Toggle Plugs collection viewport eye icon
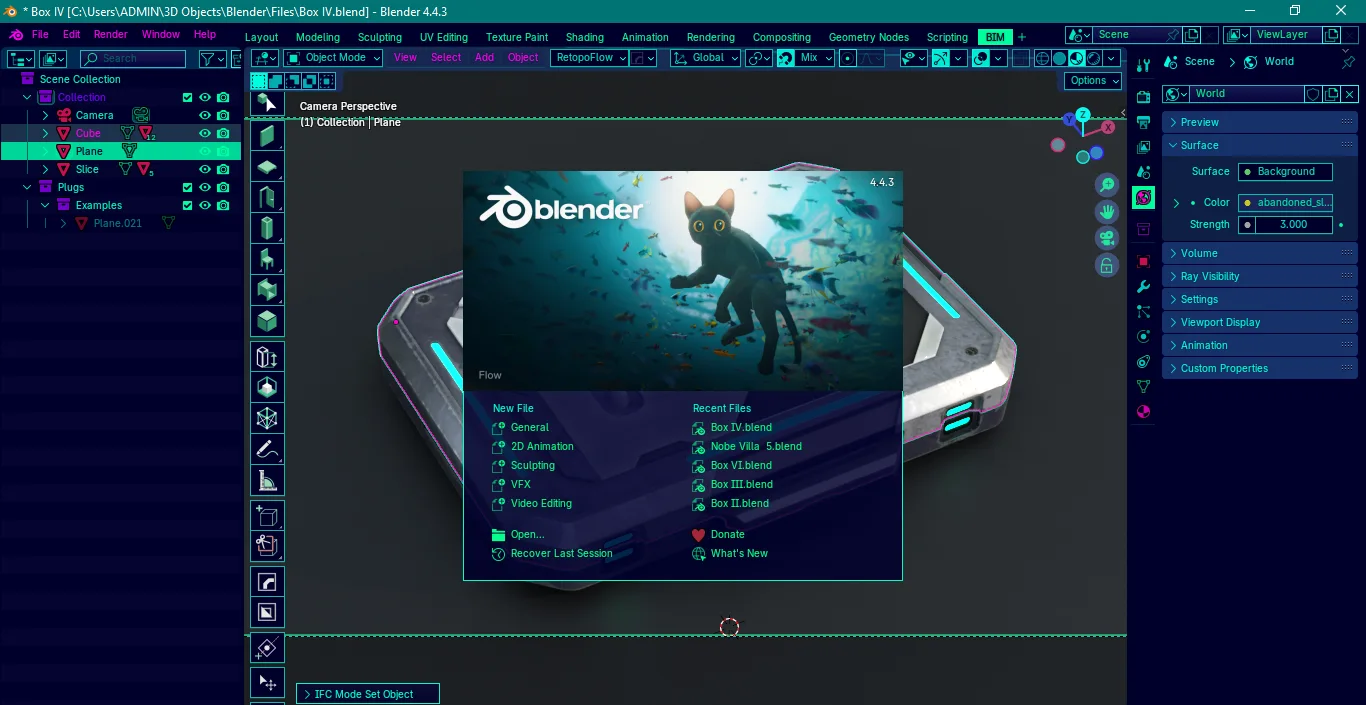 click(205, 188)
